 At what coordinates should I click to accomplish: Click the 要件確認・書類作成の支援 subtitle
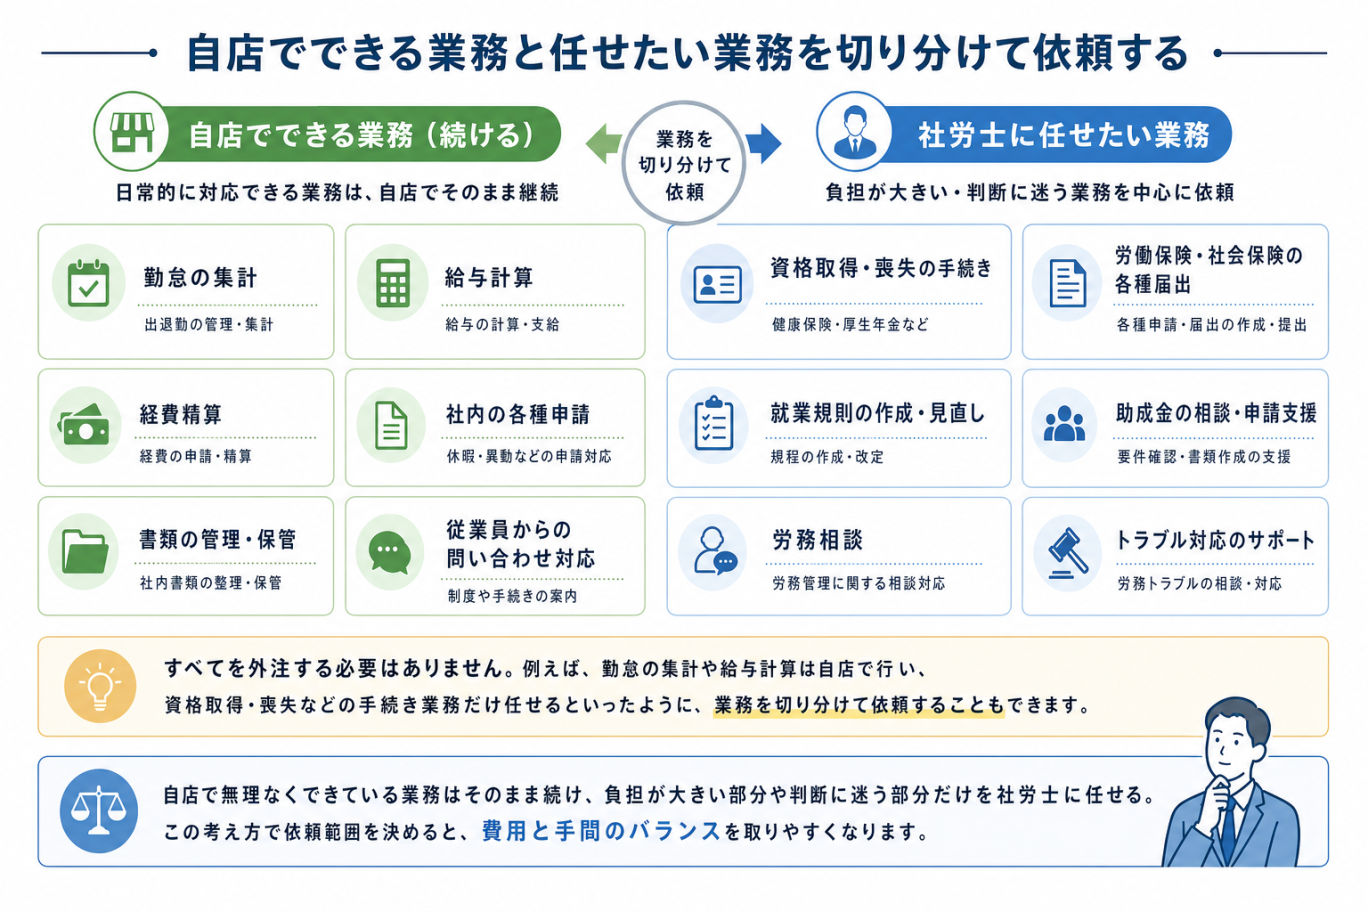pos(1204,456)
